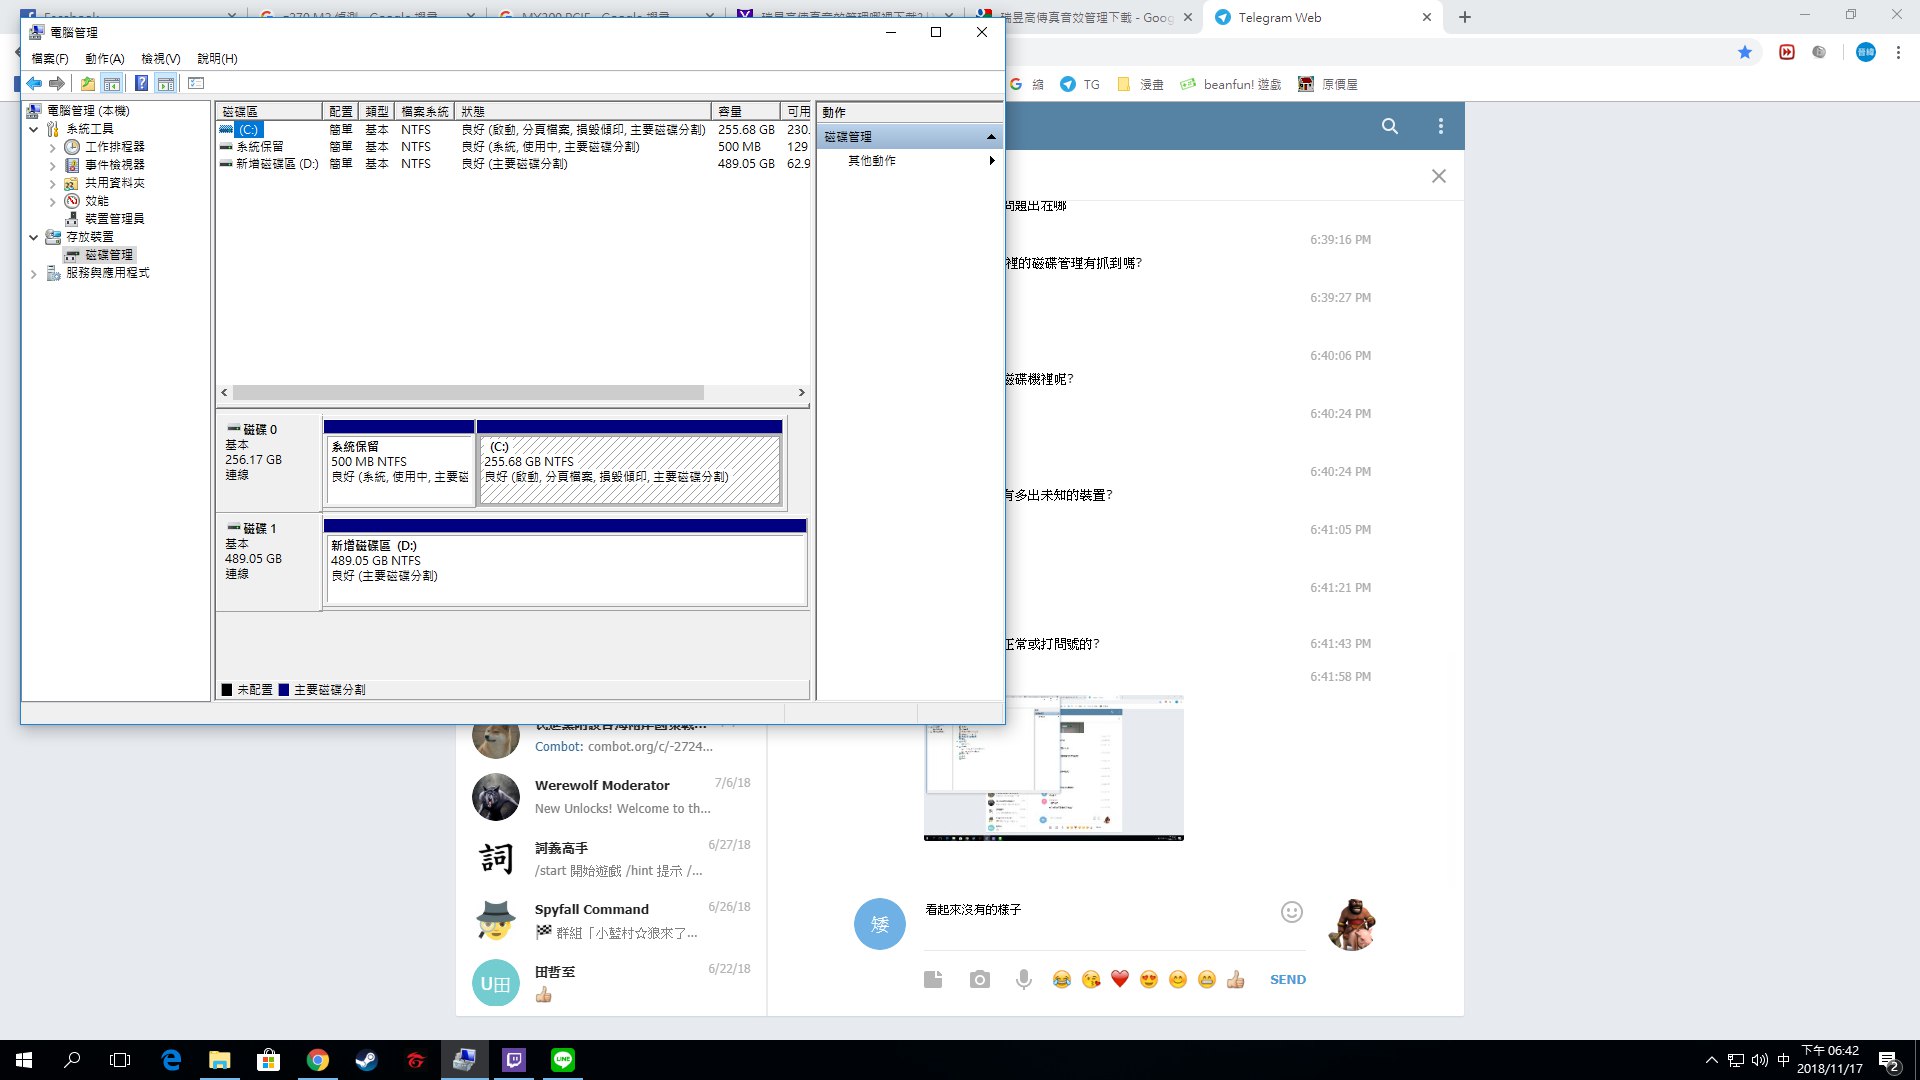Click the checklist settings toolbar icon
This screenshot has height=1080, width=1920.
[196, 84]
